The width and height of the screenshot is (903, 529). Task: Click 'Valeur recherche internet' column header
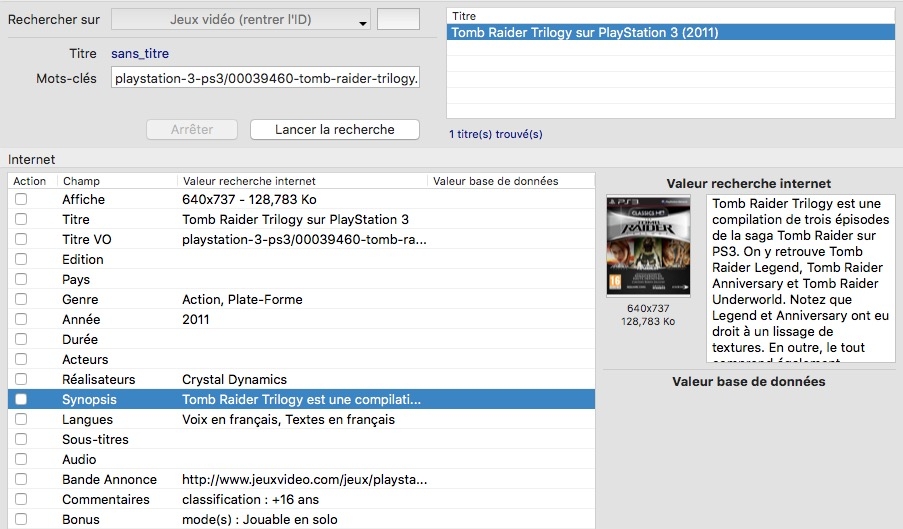coord(249,181)
